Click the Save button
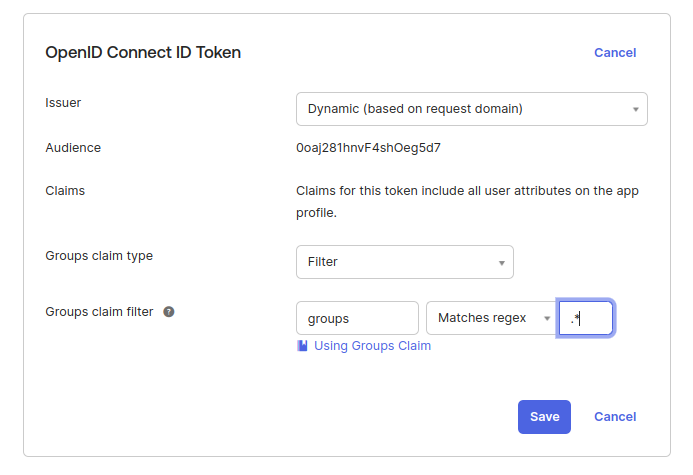 click(544, 417)
